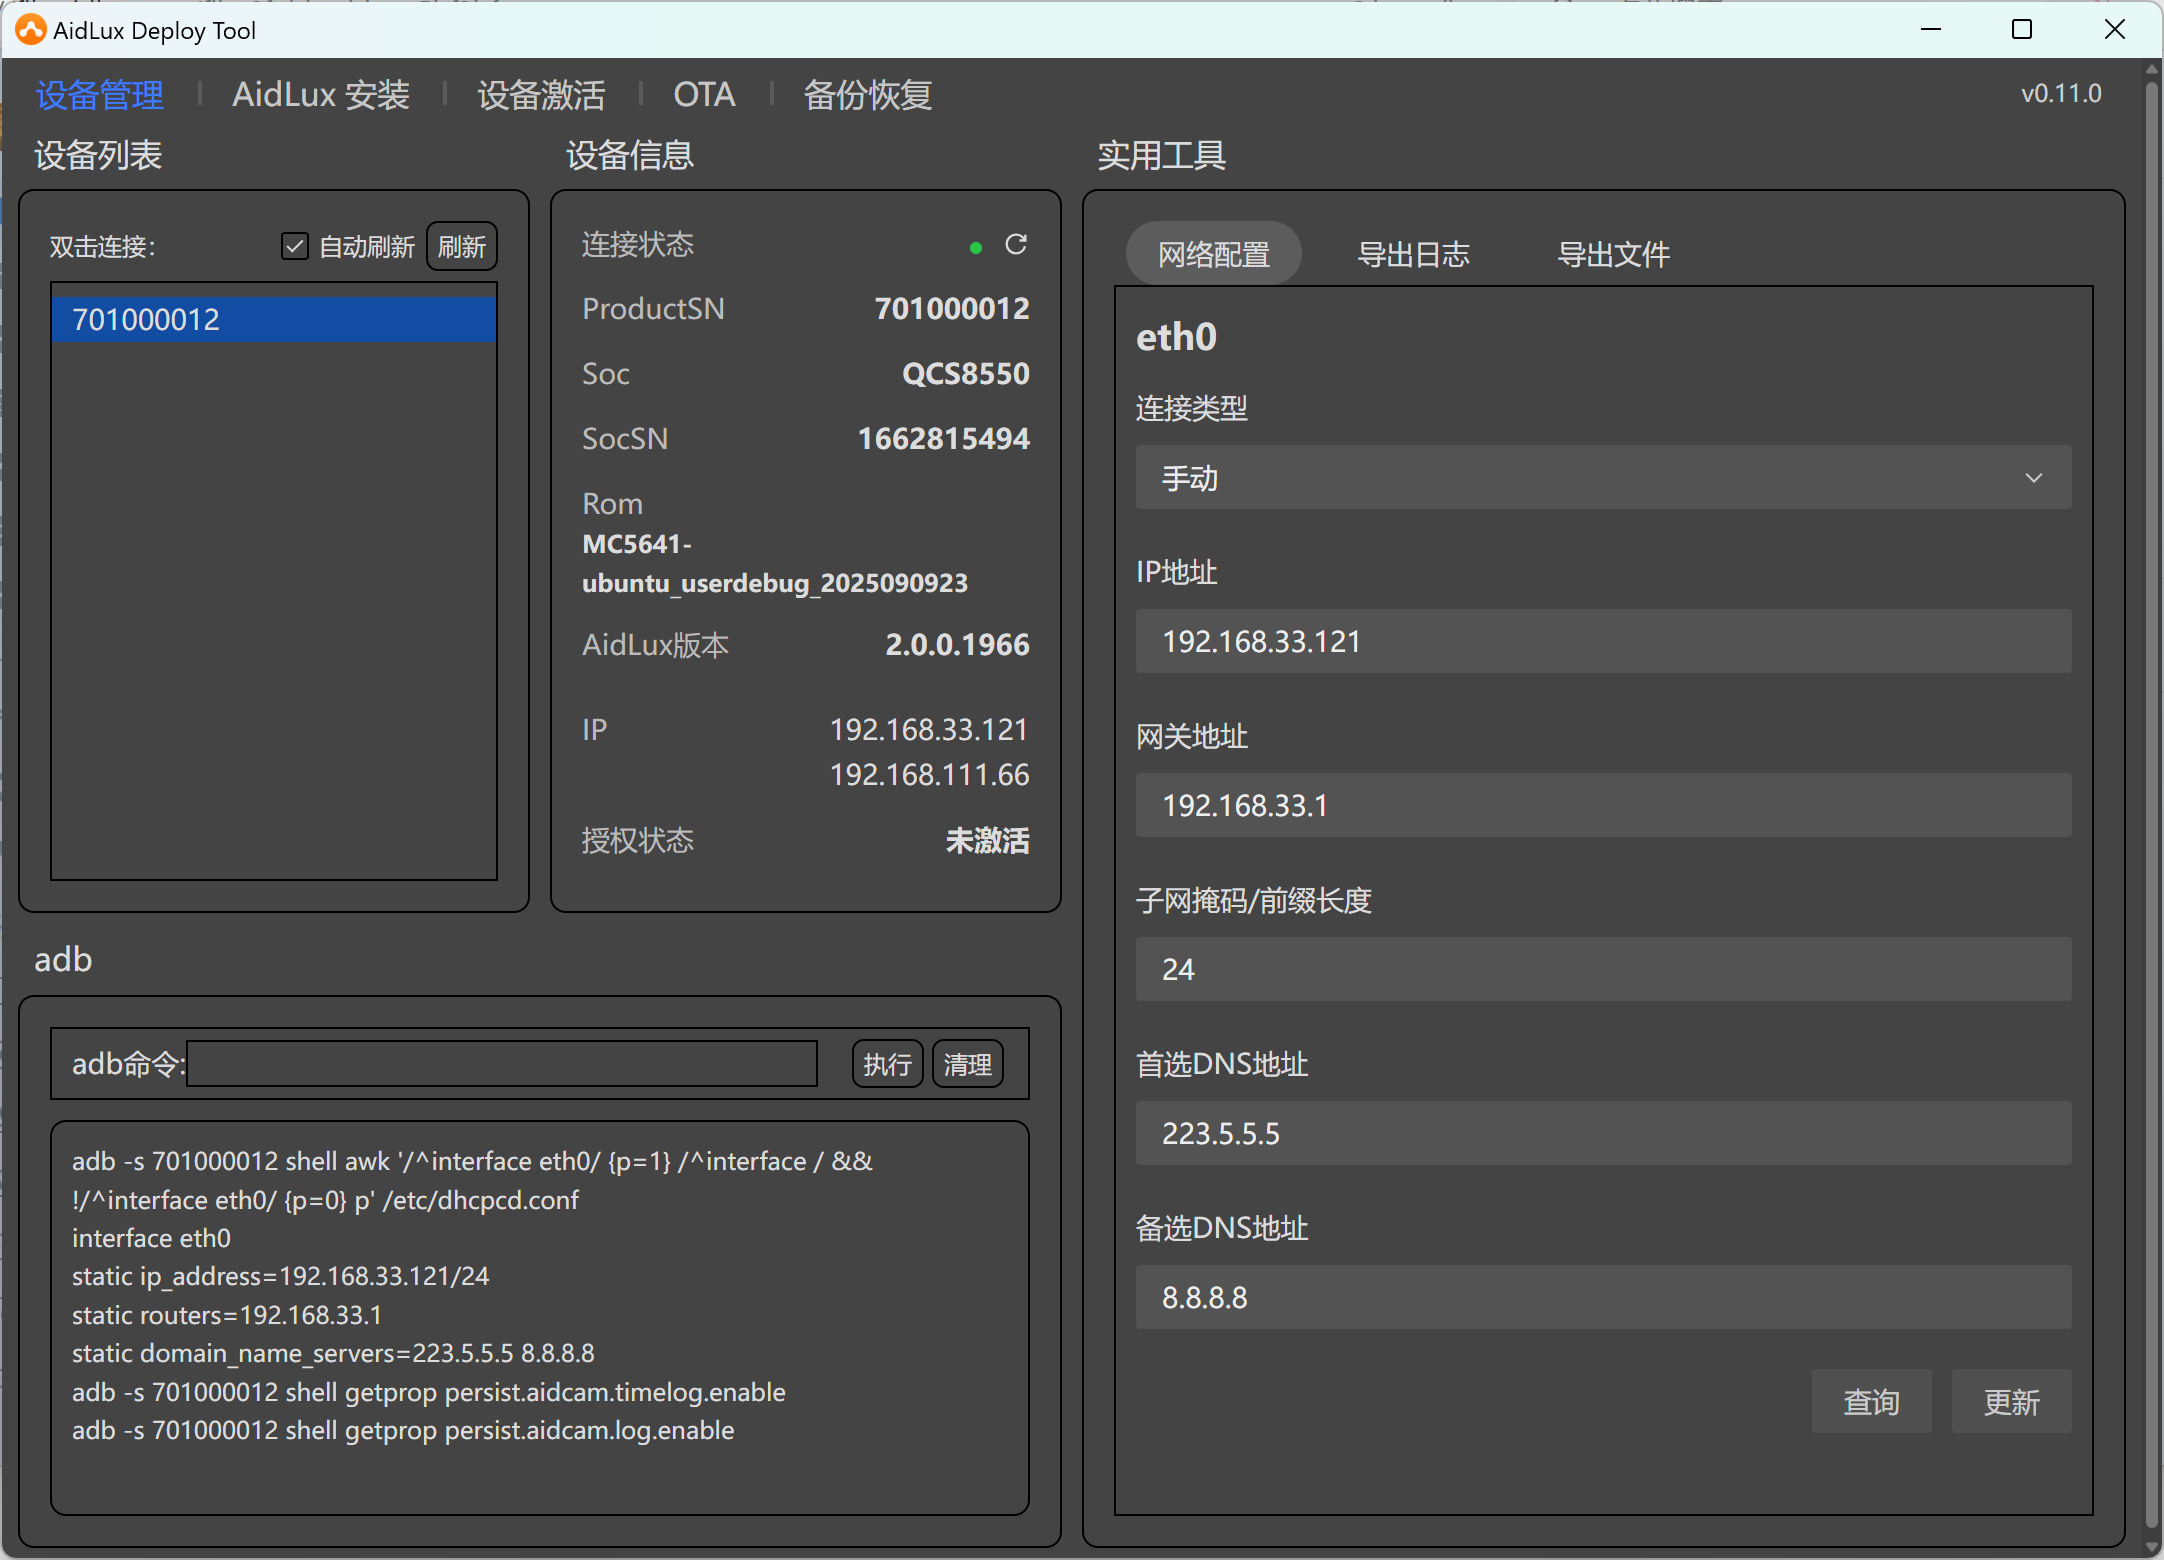This screenshot has height=1560, width=2164.
Task: Click the dropdown chevron beside 手动
Action: (x=2033, y=478)
